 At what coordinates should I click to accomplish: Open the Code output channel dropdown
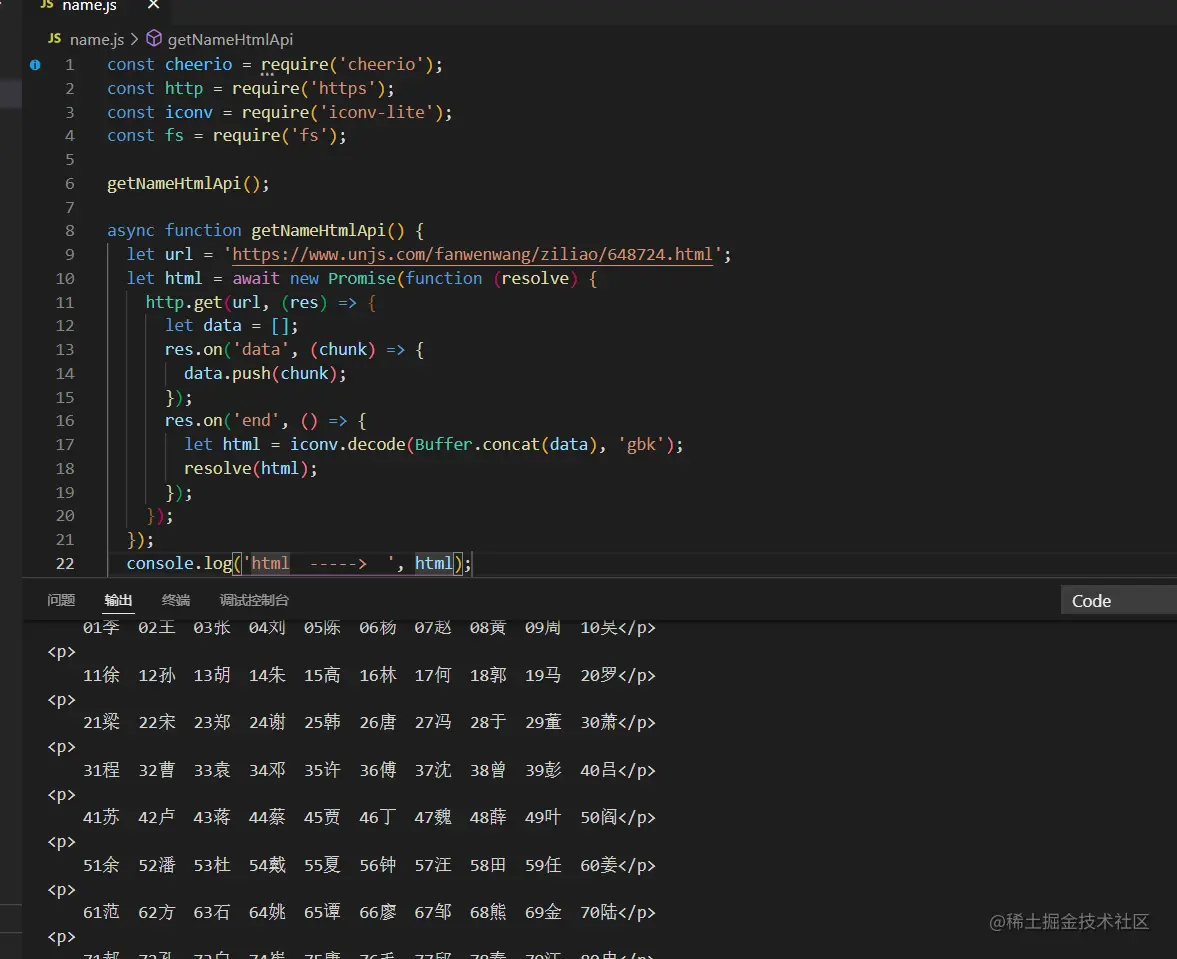pos(1118,600)
